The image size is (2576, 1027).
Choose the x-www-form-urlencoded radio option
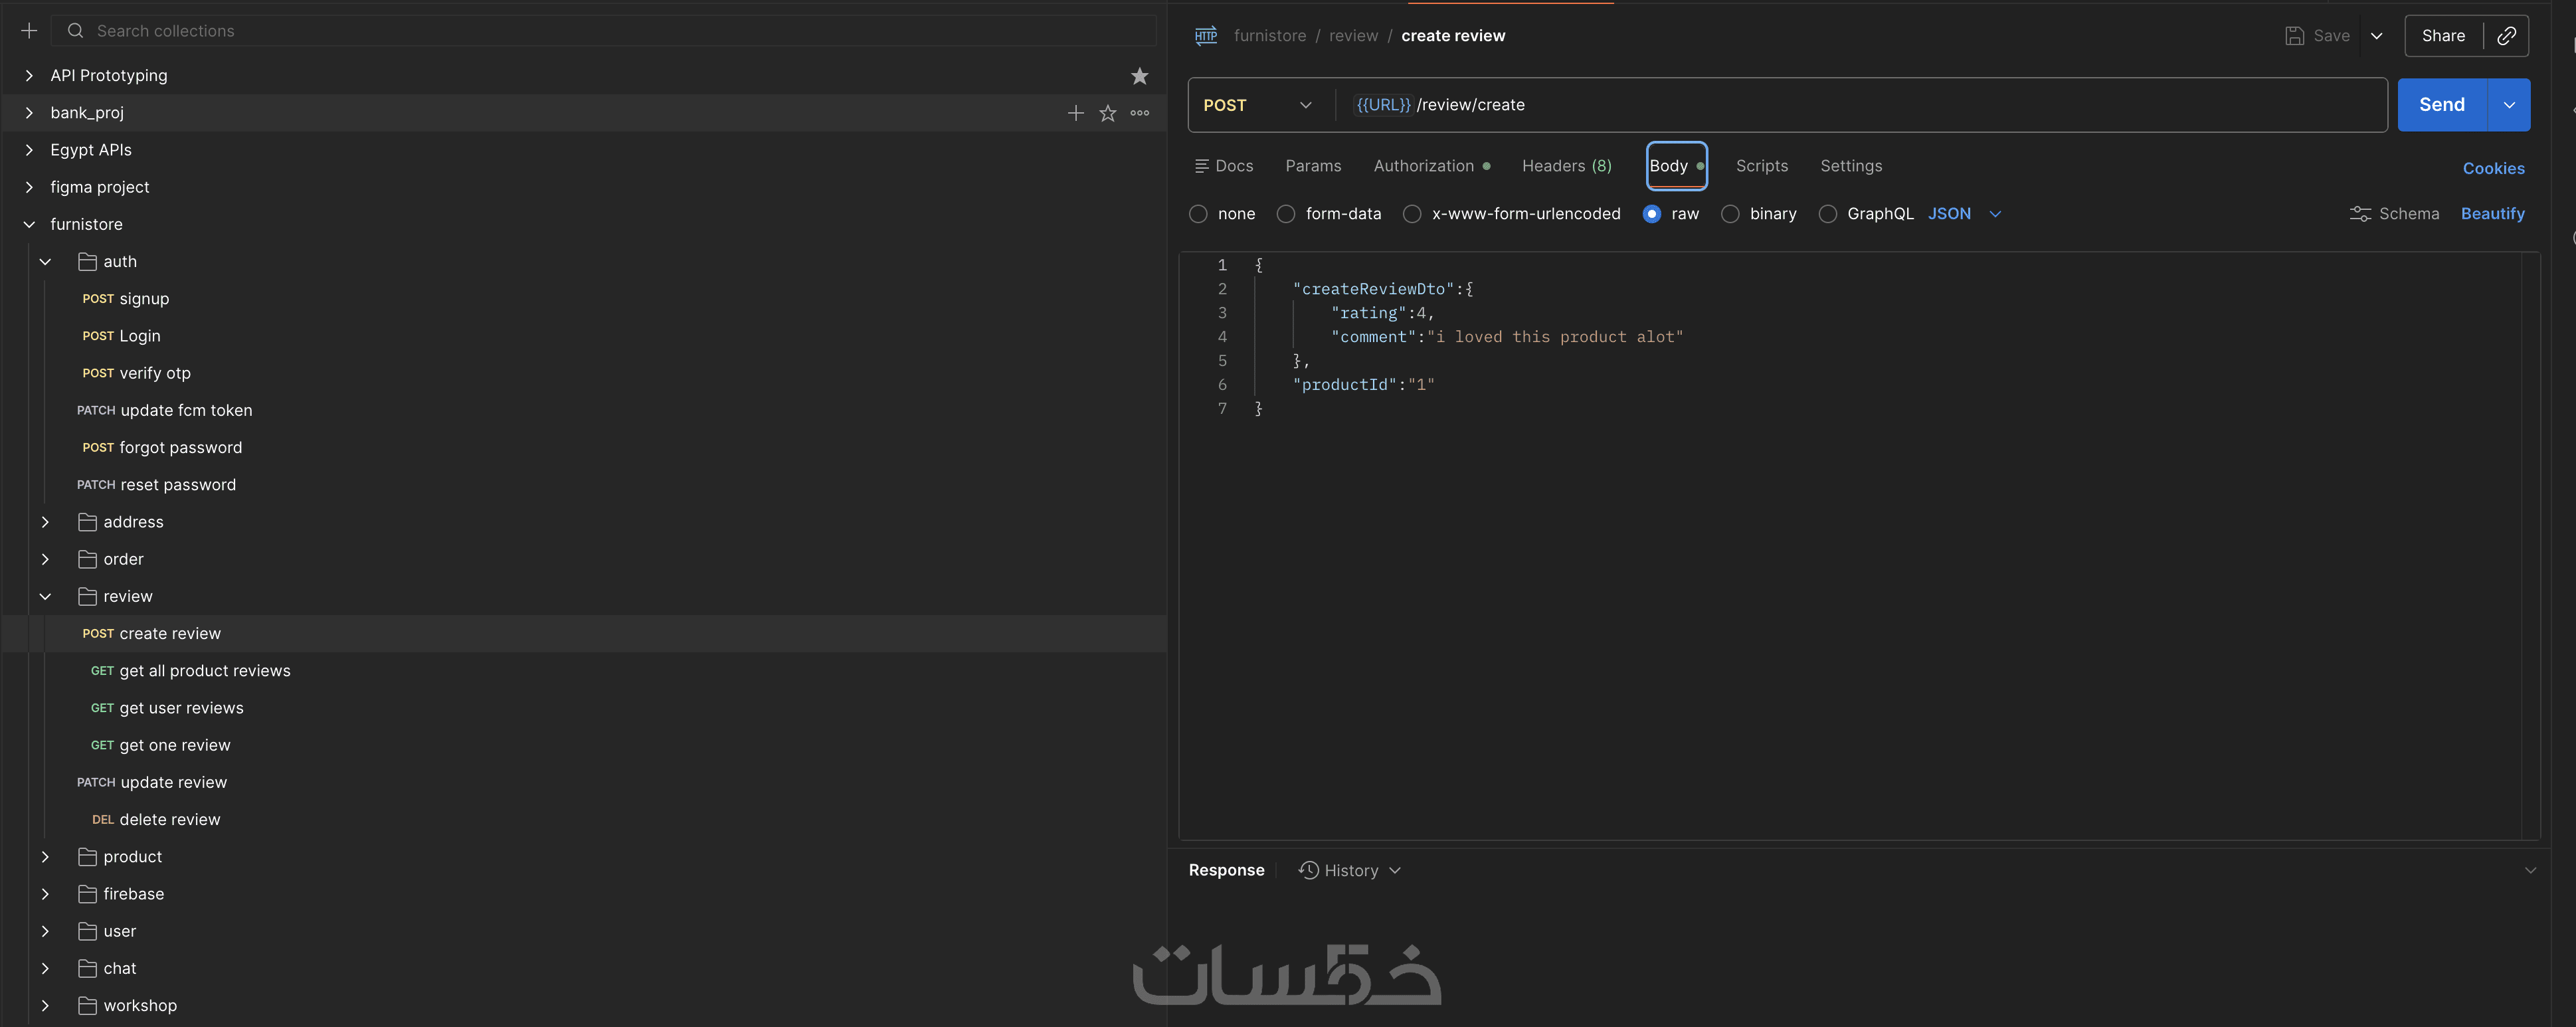pyautogui.click(x=1412, y=214)
